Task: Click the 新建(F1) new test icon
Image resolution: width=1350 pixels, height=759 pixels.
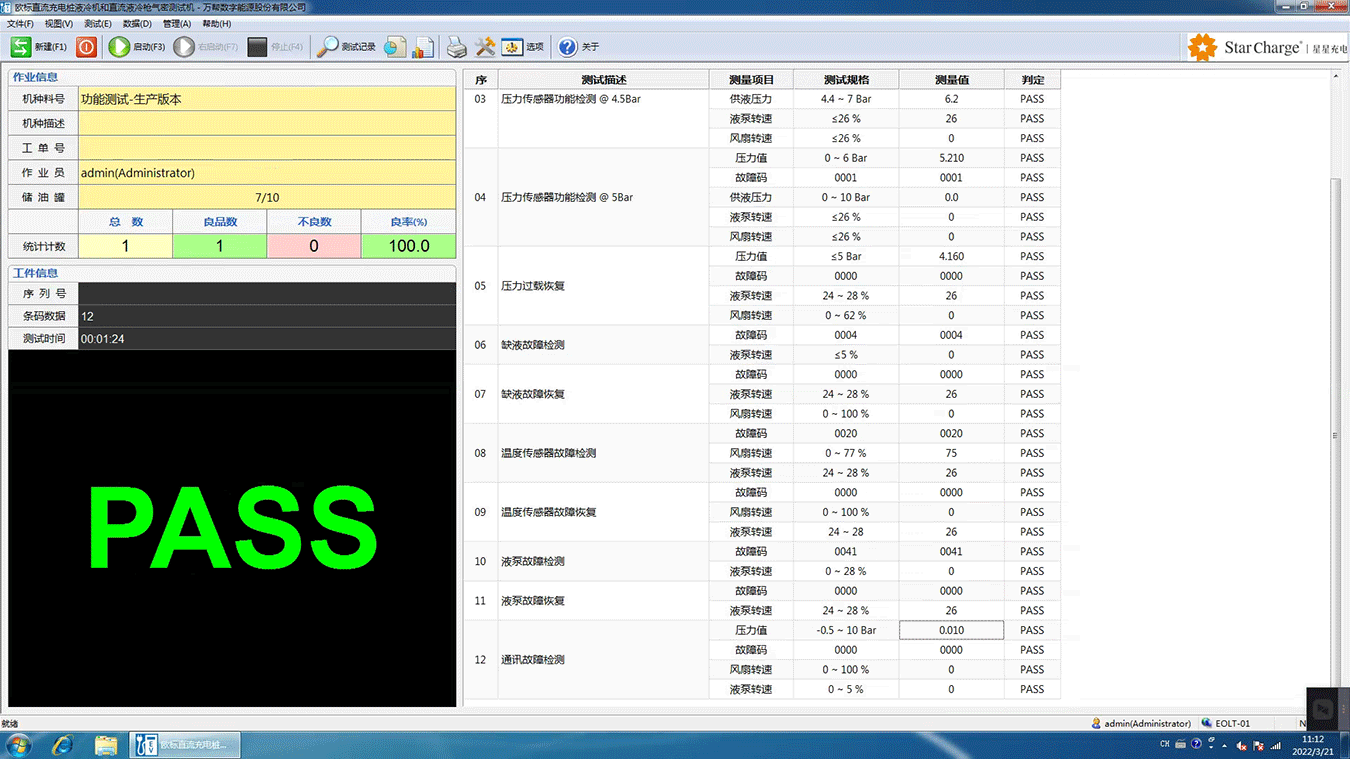Action: point(22,47)
